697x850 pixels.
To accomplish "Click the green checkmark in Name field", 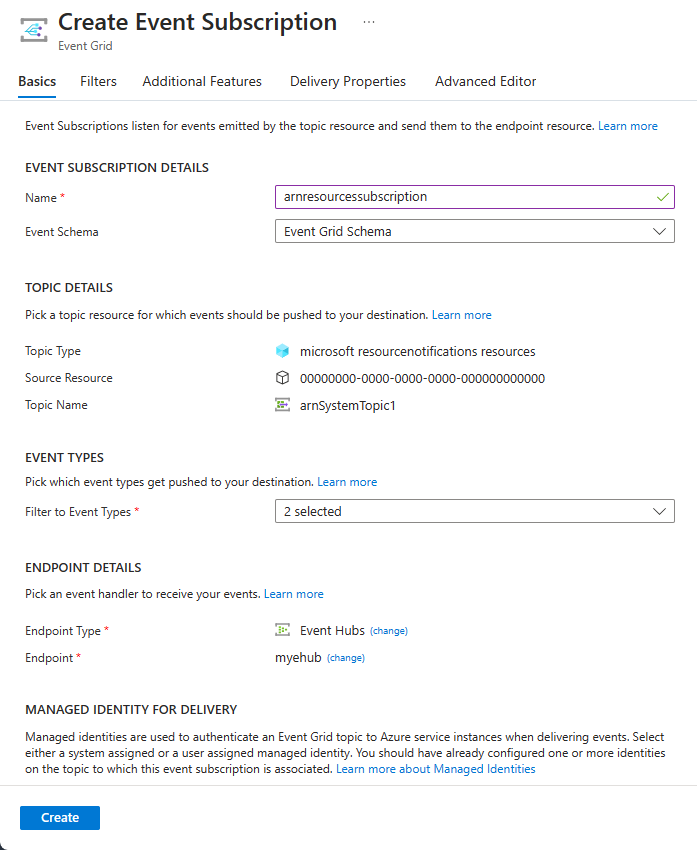I will (662, 197).
